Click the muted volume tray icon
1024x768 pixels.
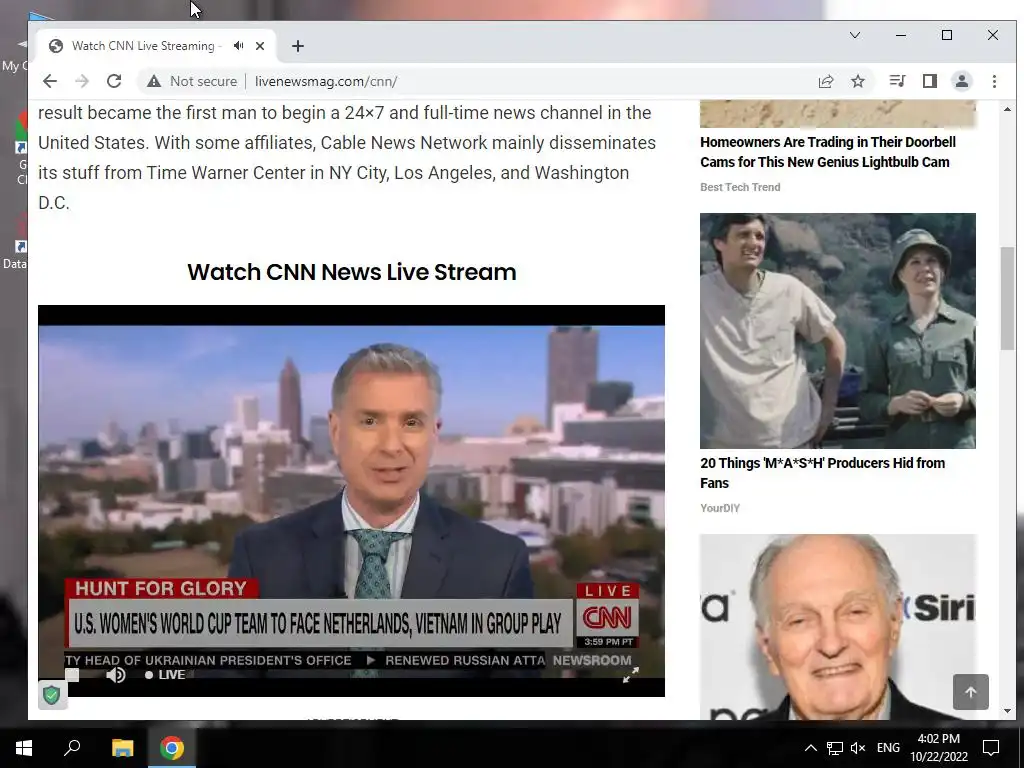(858, 748)
